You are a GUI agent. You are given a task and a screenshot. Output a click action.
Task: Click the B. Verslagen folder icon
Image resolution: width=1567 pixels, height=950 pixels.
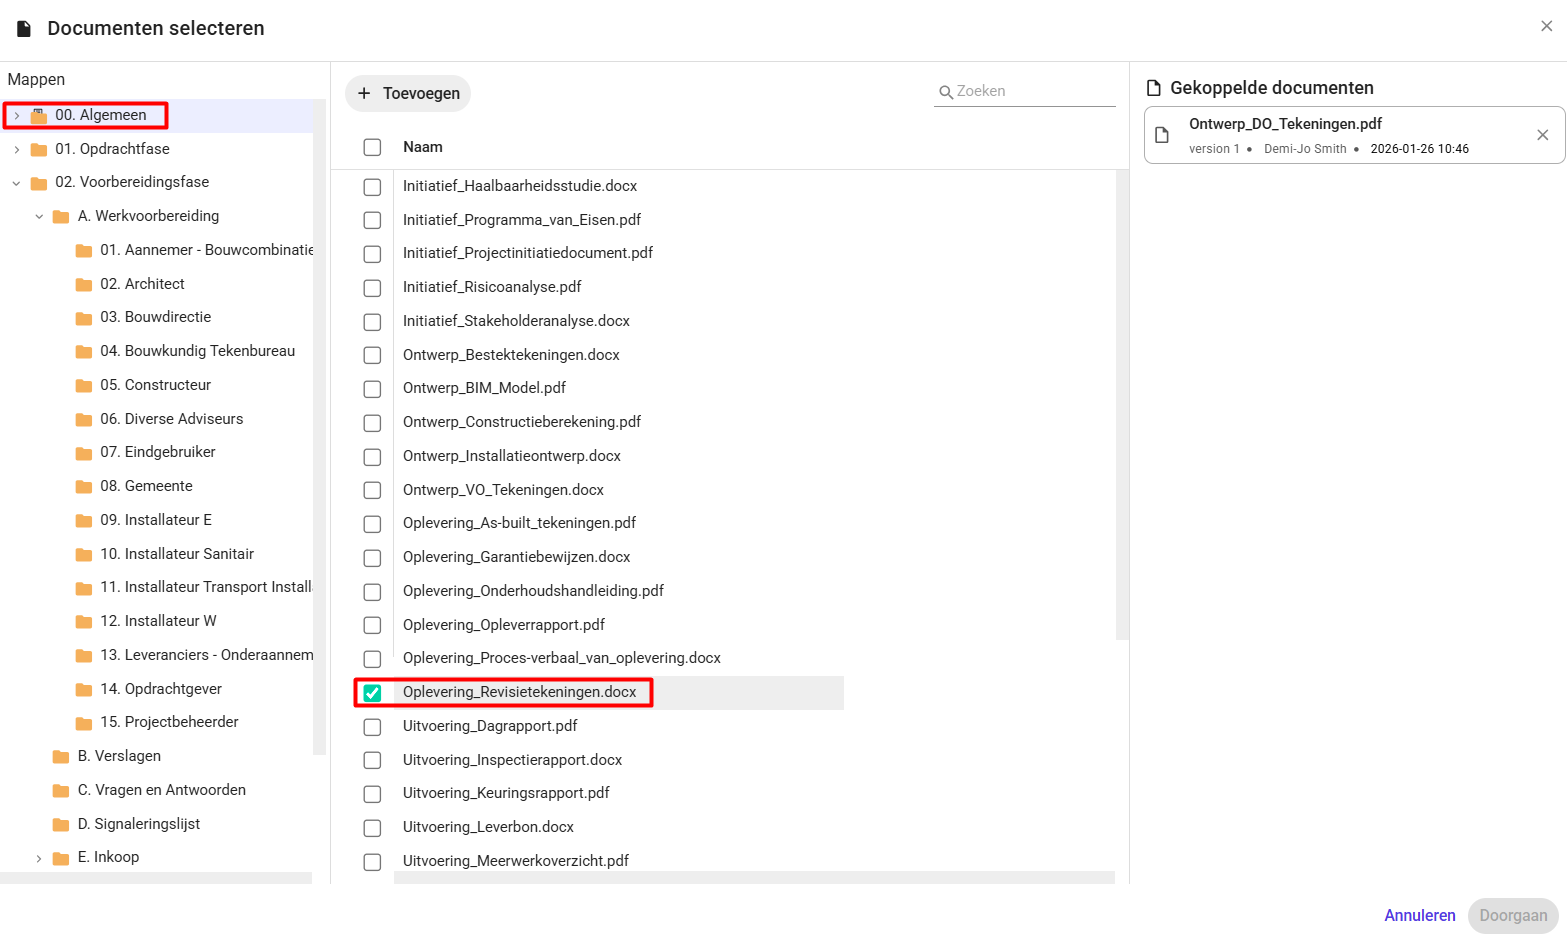click(61, 757)
